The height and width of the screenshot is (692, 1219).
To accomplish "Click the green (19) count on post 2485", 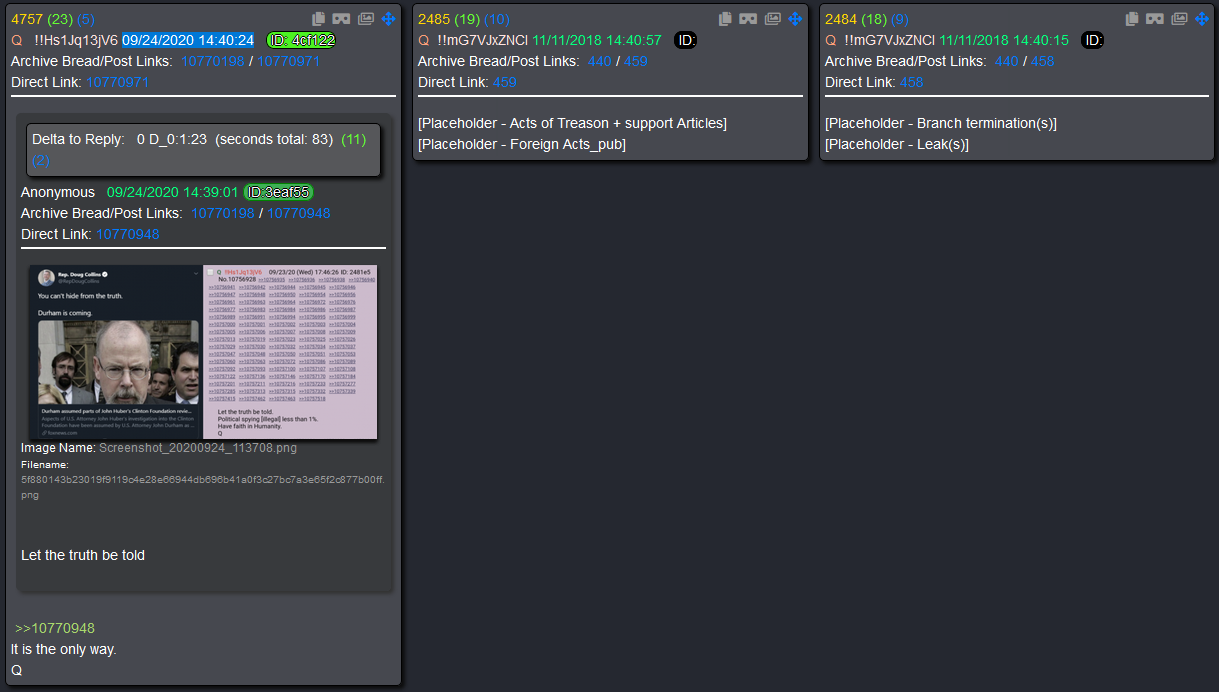I will [x=466, y=19].
